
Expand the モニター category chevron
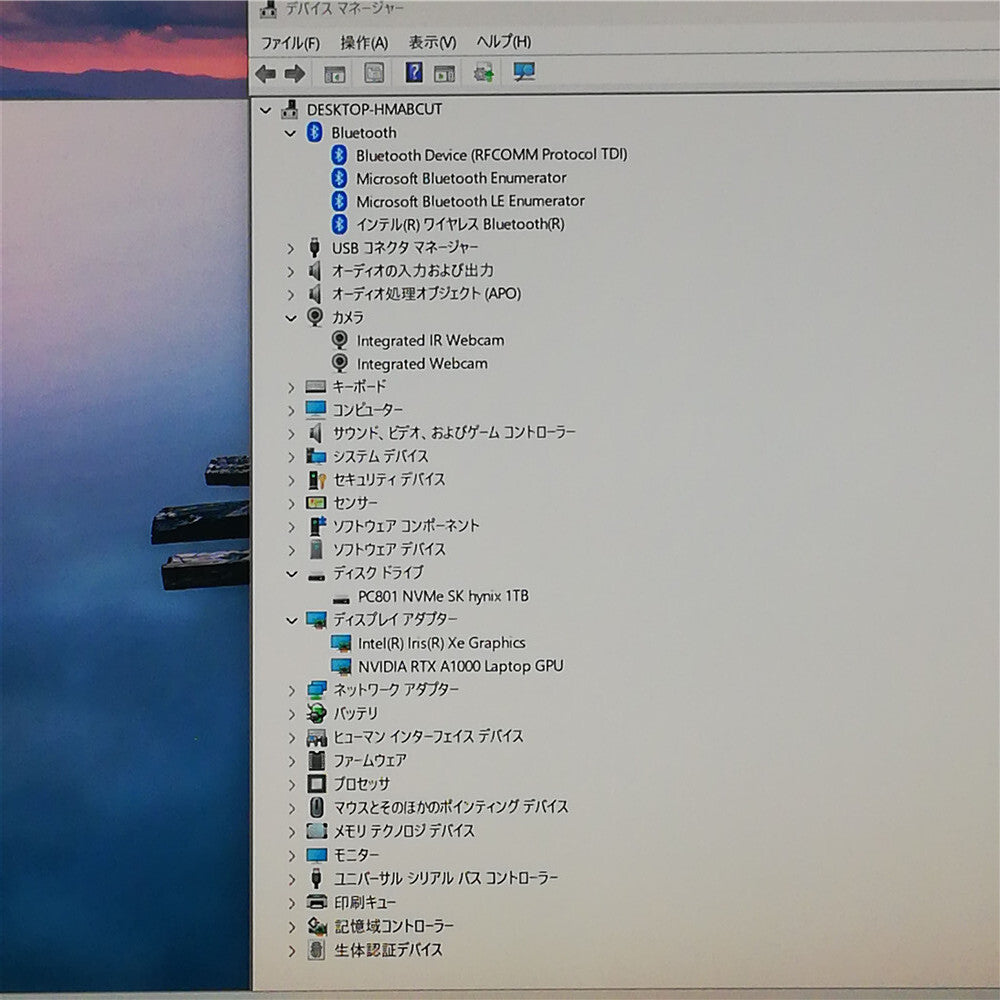point(292,855)
